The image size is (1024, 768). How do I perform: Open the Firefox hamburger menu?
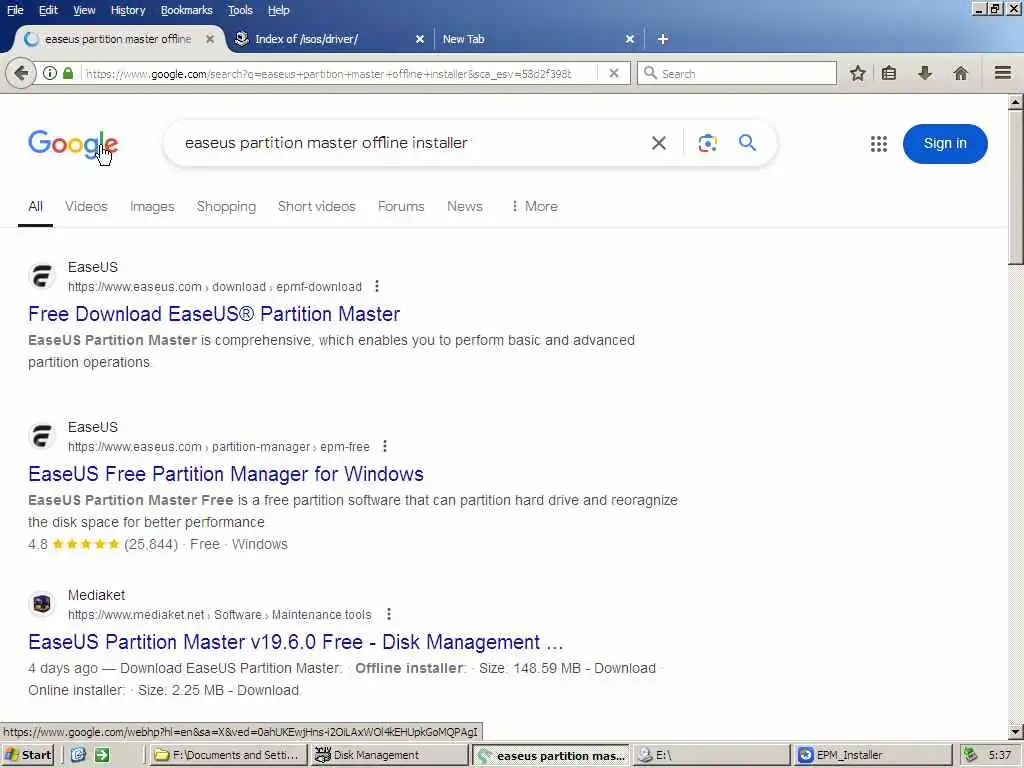coord(1003,73)
